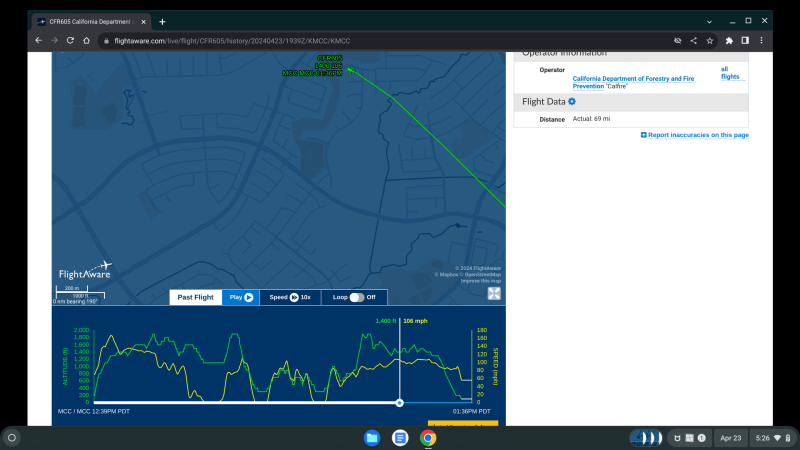
Task: Click the share icon in address bar
Action: pyautogui.click(x=694, y=40)
